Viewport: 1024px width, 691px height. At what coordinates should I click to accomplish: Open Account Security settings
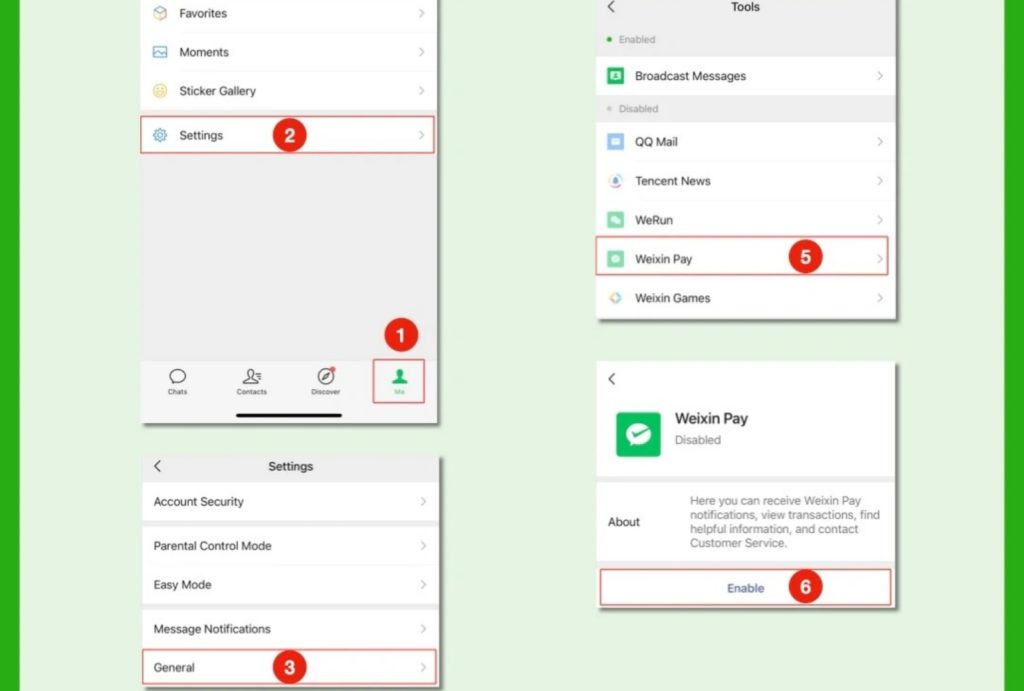click(197, 501)
